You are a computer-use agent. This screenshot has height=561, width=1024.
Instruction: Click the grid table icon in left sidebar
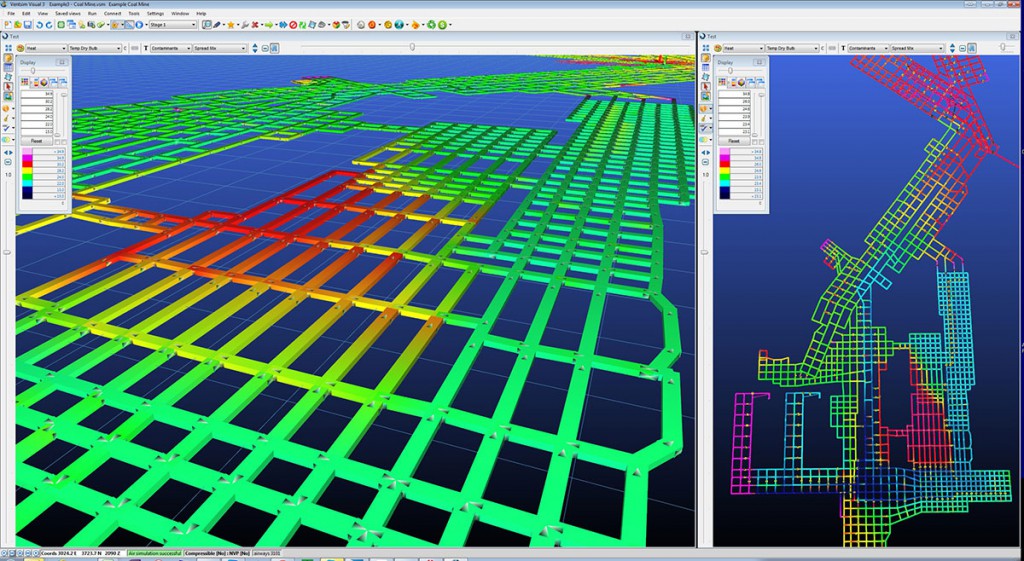pyautogui.click(x=8, y=67)
